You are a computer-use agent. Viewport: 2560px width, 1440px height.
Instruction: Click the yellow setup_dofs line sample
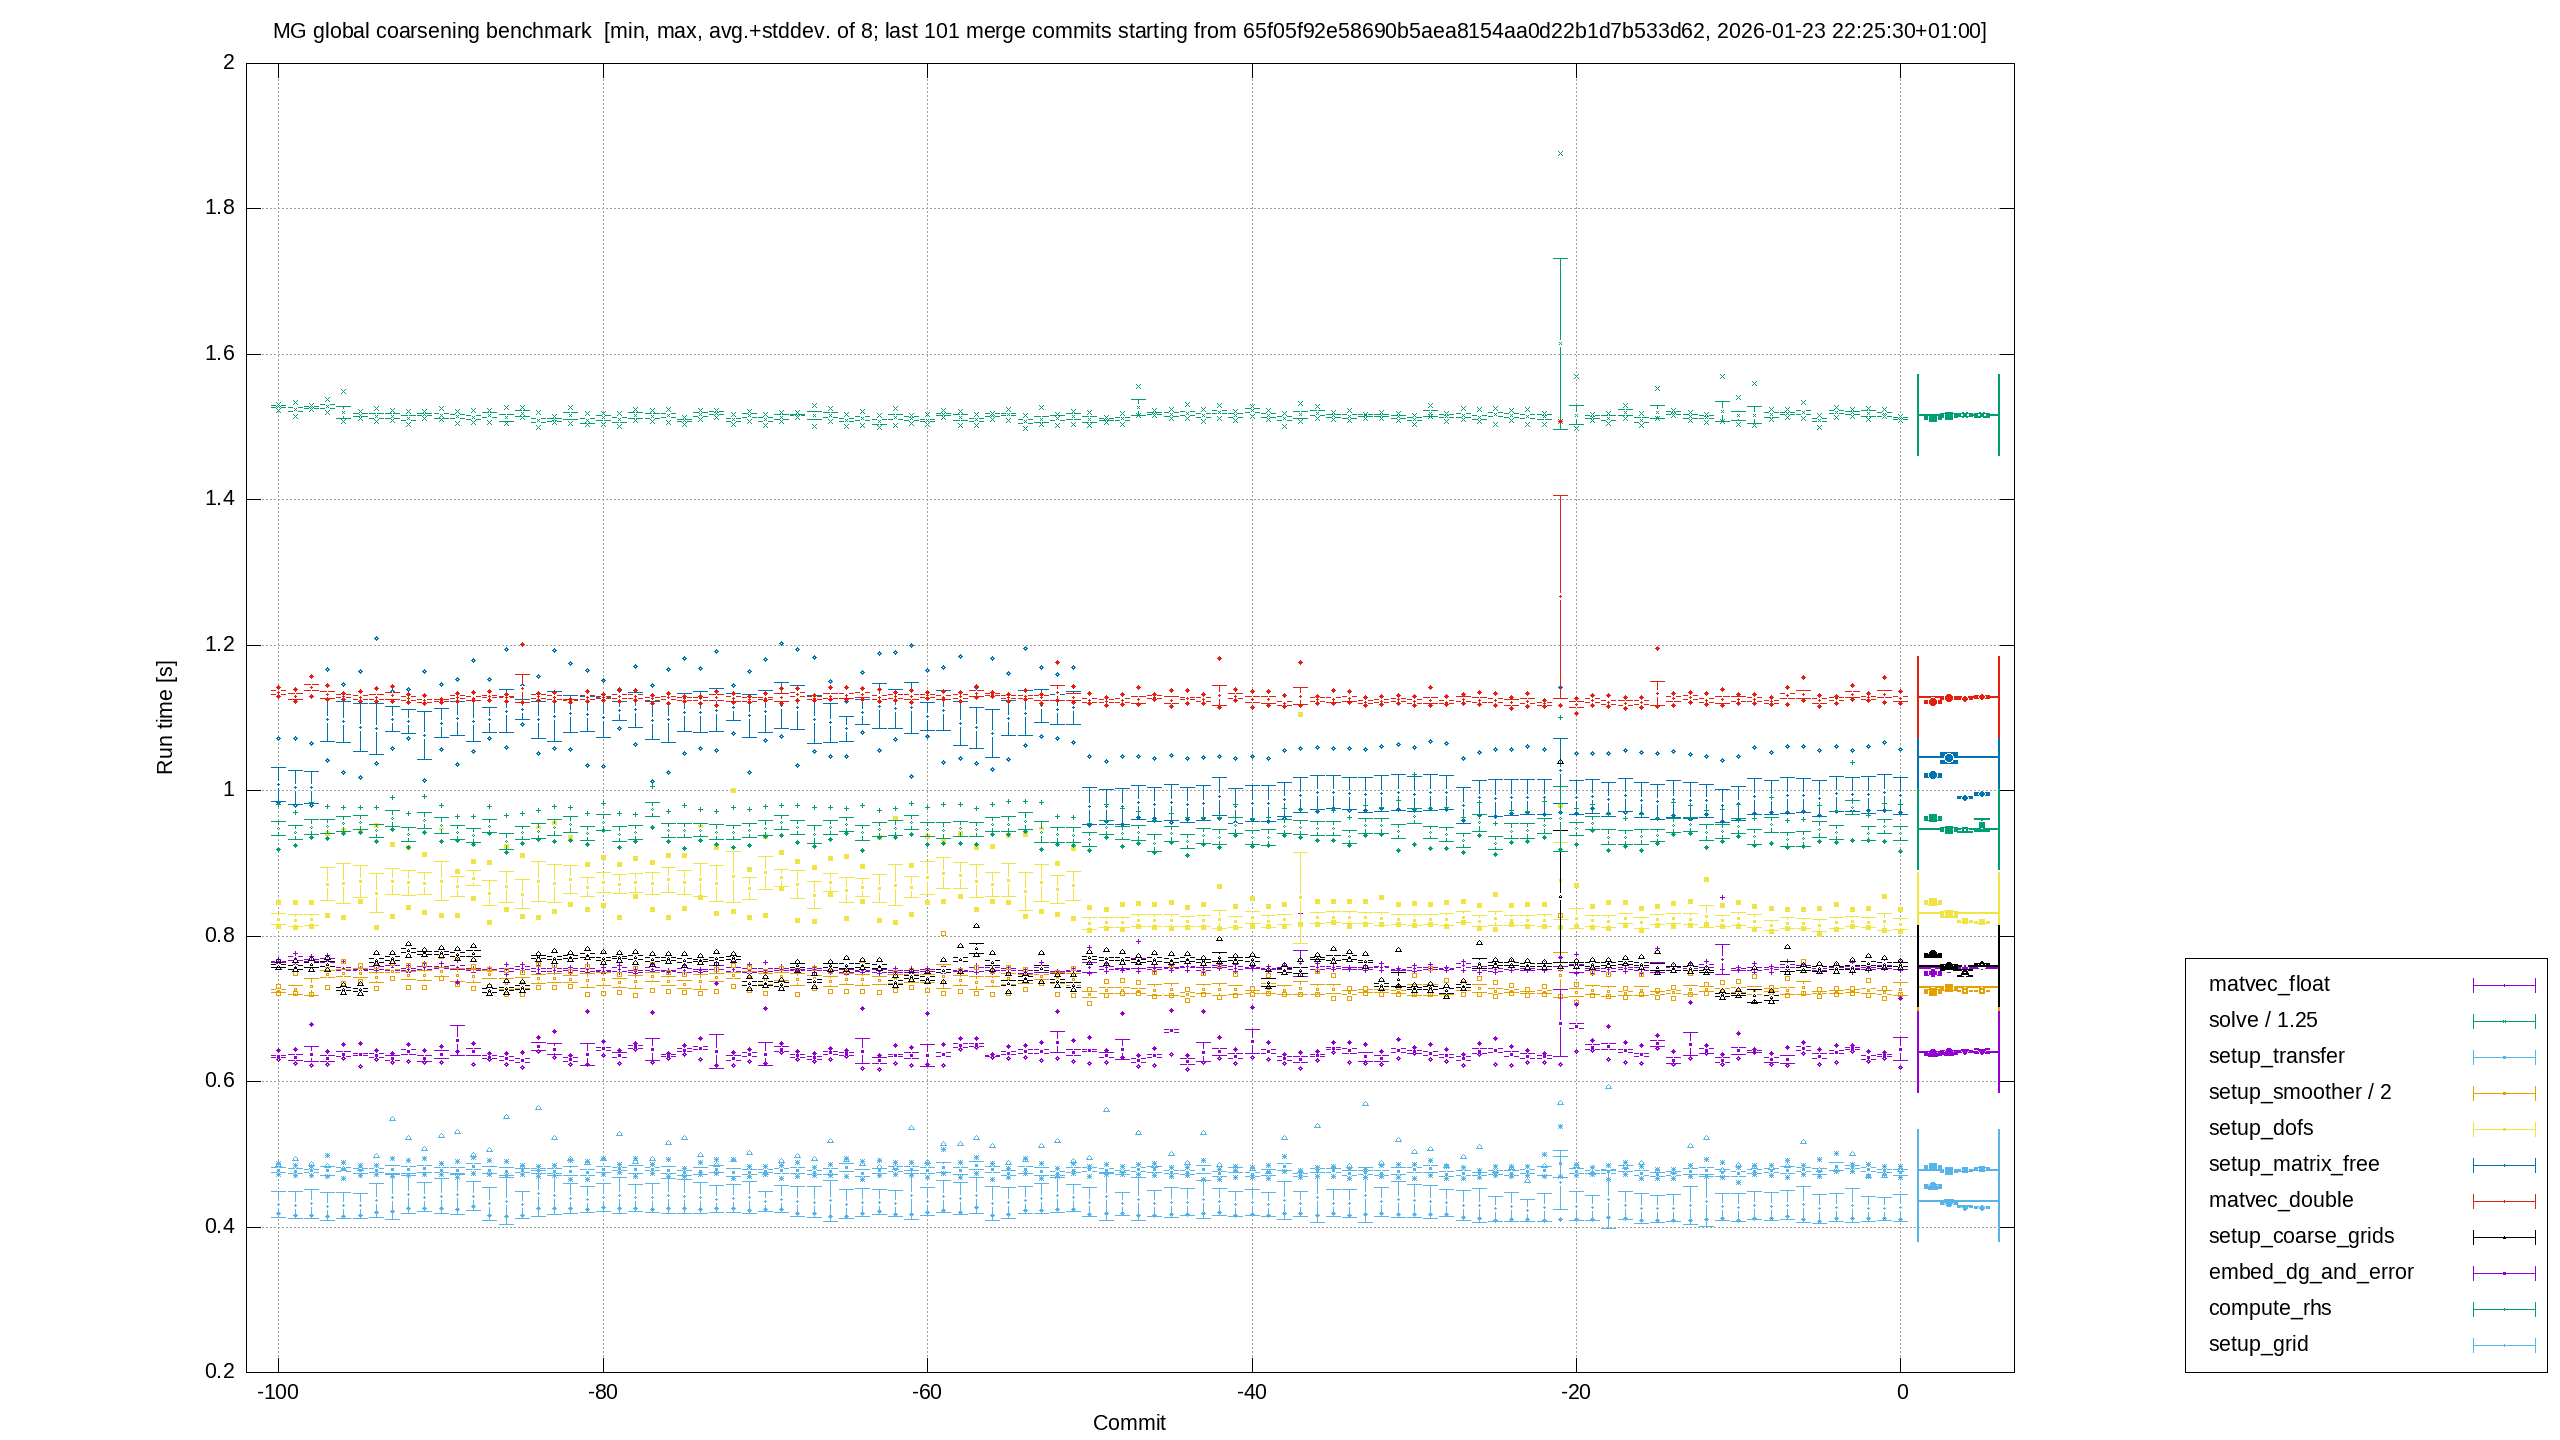click(x=2504, y=1129)
